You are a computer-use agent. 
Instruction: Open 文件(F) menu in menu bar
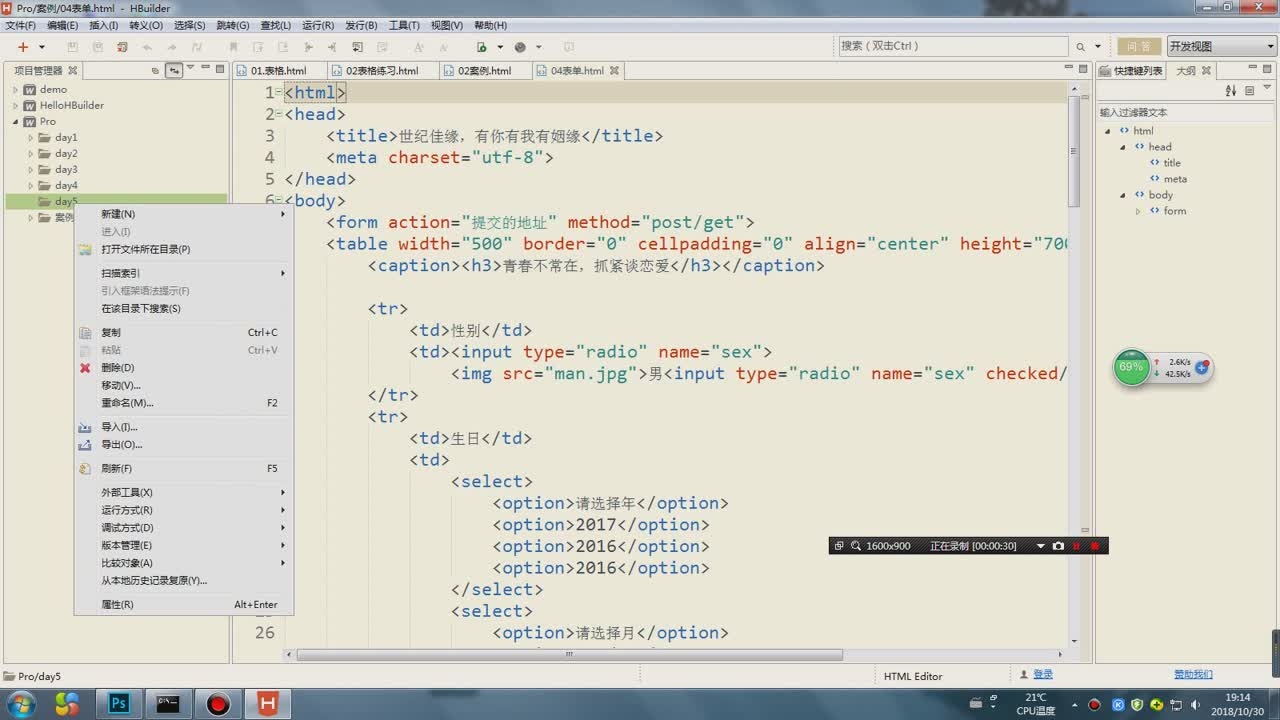tap(20, 25)
